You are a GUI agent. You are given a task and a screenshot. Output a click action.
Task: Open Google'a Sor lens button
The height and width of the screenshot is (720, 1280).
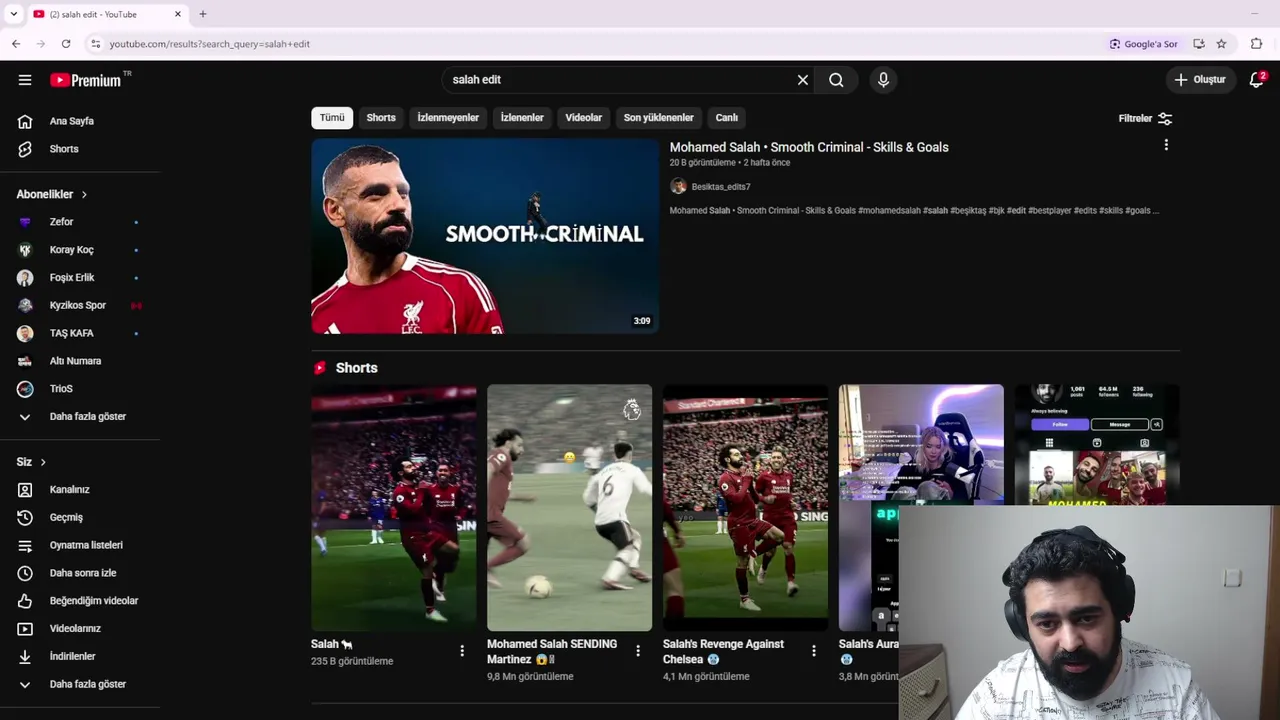click(x=1144, y=44)
